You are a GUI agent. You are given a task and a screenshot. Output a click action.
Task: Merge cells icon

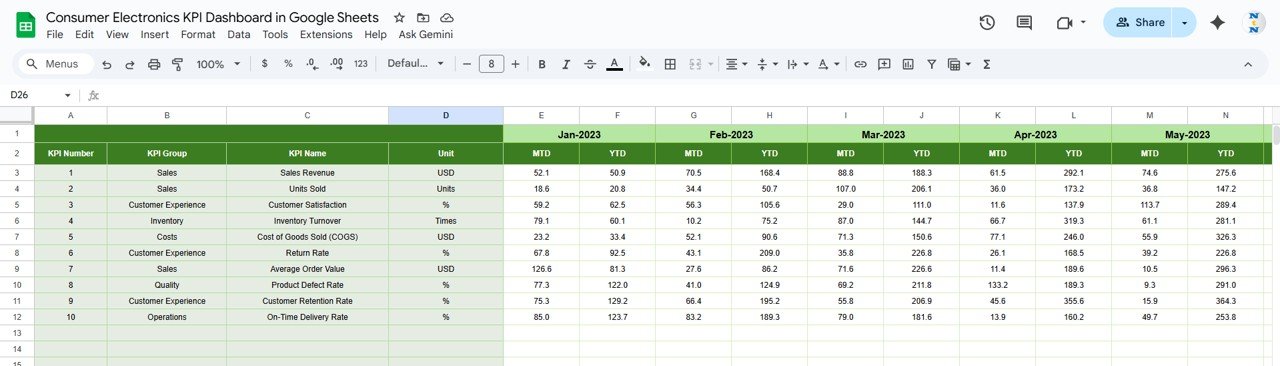tap(694, 64)
